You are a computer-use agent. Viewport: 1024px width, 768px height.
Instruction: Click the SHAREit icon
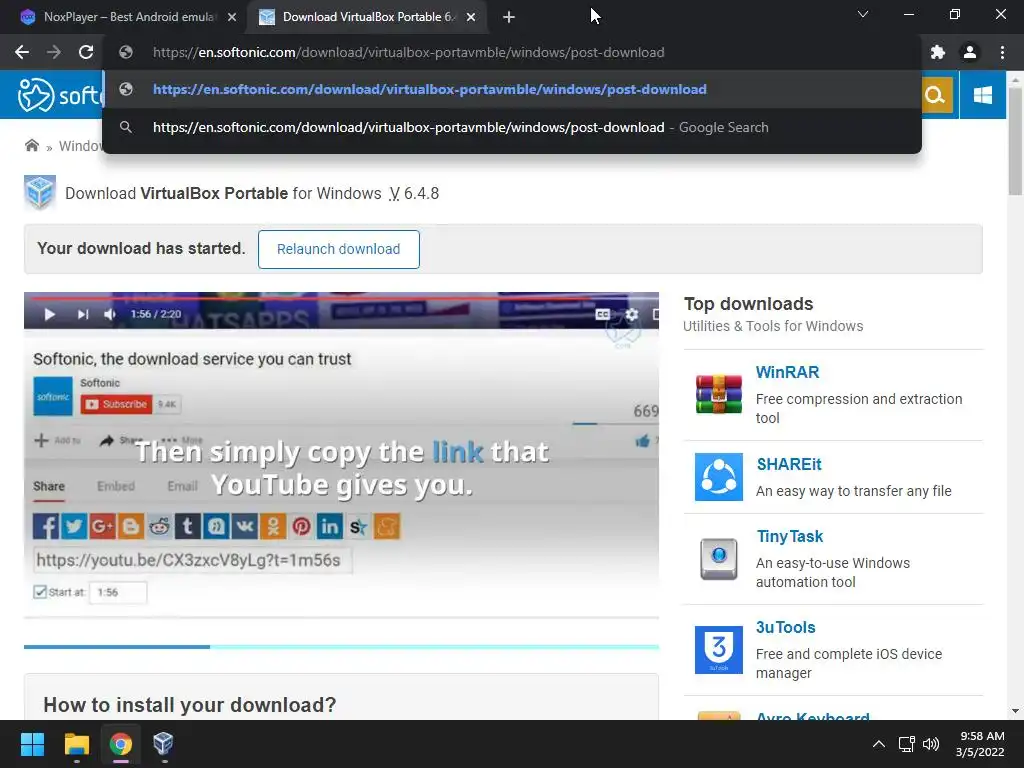[718, 477]
